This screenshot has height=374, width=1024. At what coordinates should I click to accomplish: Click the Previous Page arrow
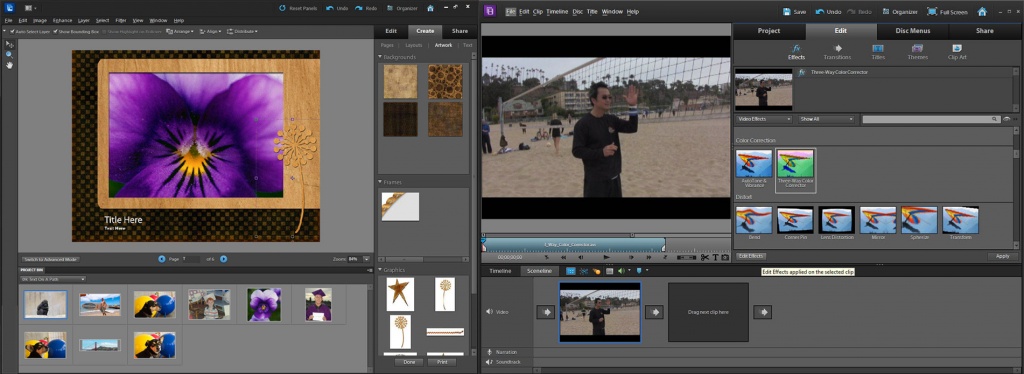[x=161, y=259]
